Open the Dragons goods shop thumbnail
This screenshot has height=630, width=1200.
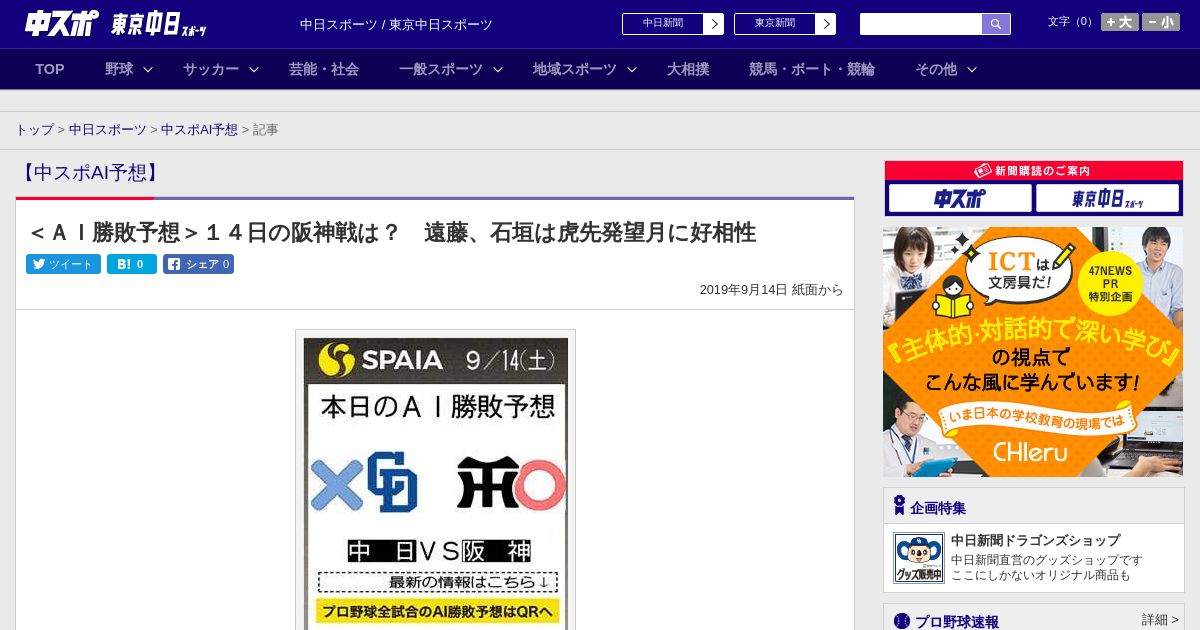(918, 558)
